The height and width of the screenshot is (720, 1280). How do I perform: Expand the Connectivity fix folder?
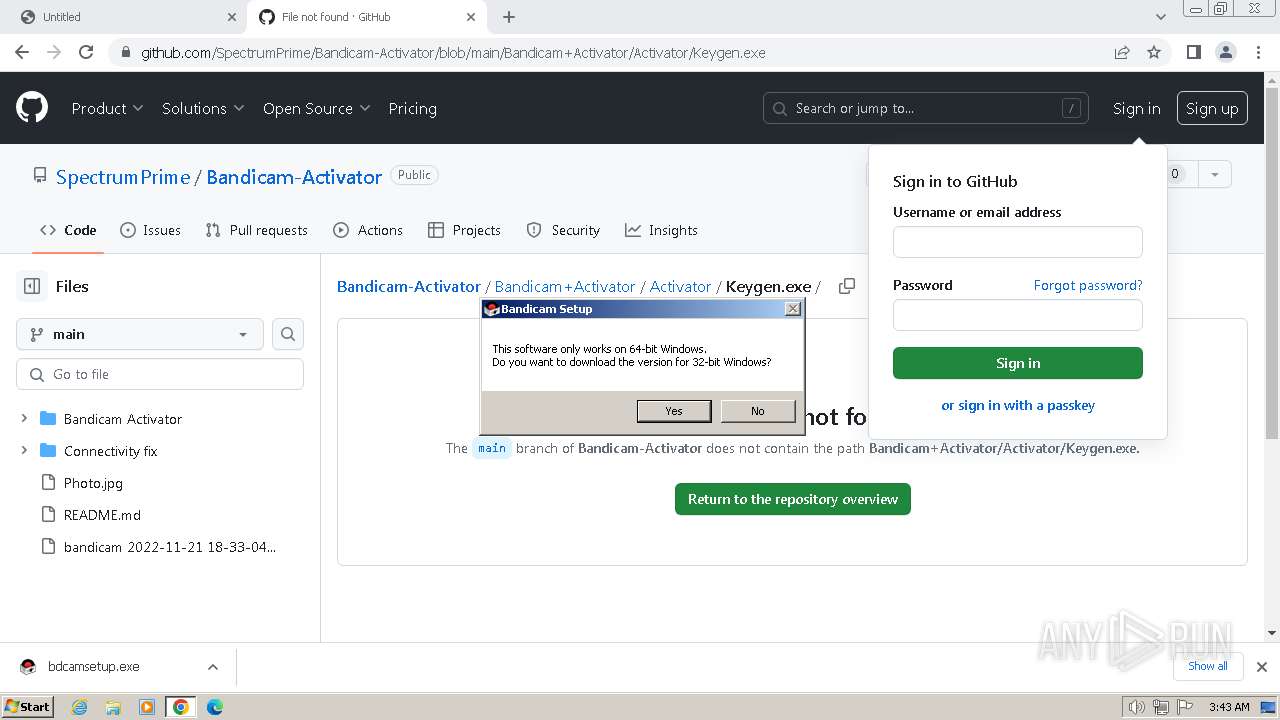(24, 451)
